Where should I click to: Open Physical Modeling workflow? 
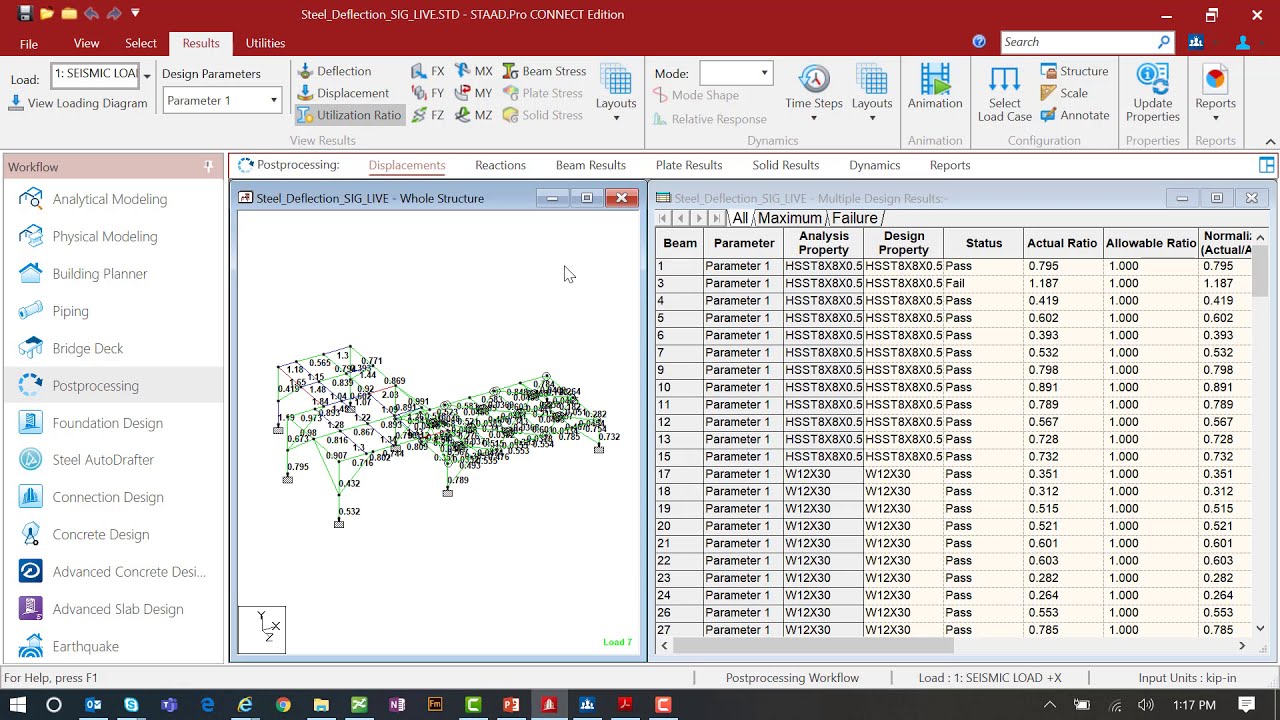114,236
